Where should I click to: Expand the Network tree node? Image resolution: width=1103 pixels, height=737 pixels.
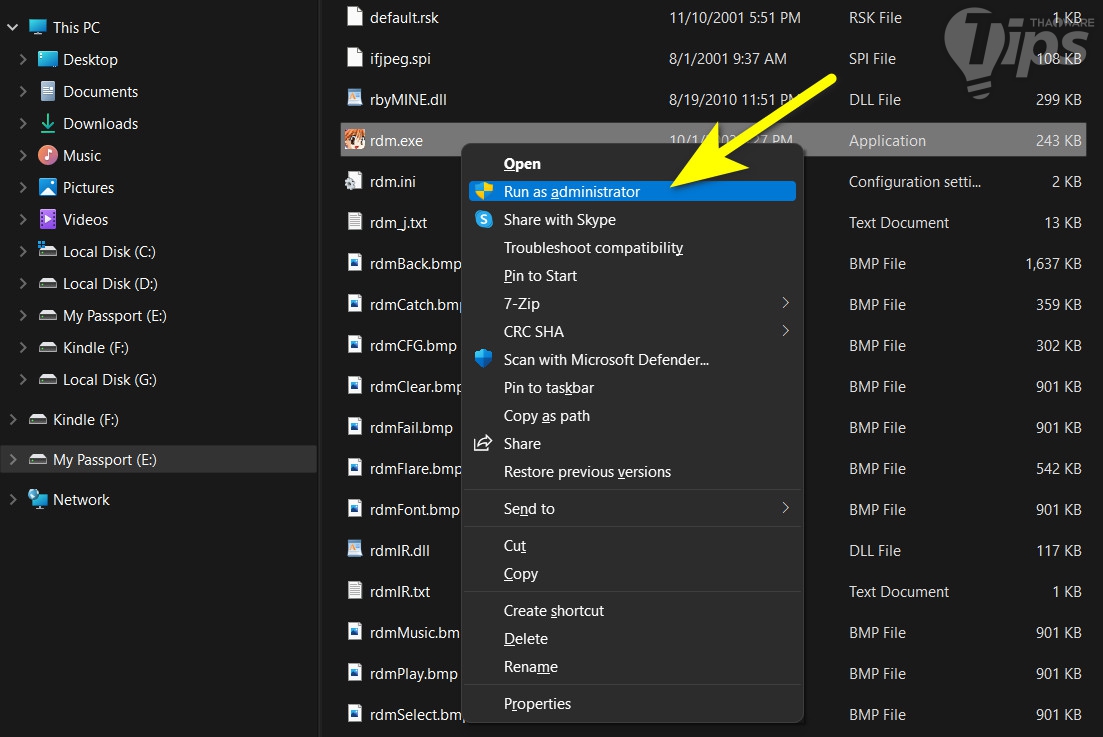(x=12, y=499)
